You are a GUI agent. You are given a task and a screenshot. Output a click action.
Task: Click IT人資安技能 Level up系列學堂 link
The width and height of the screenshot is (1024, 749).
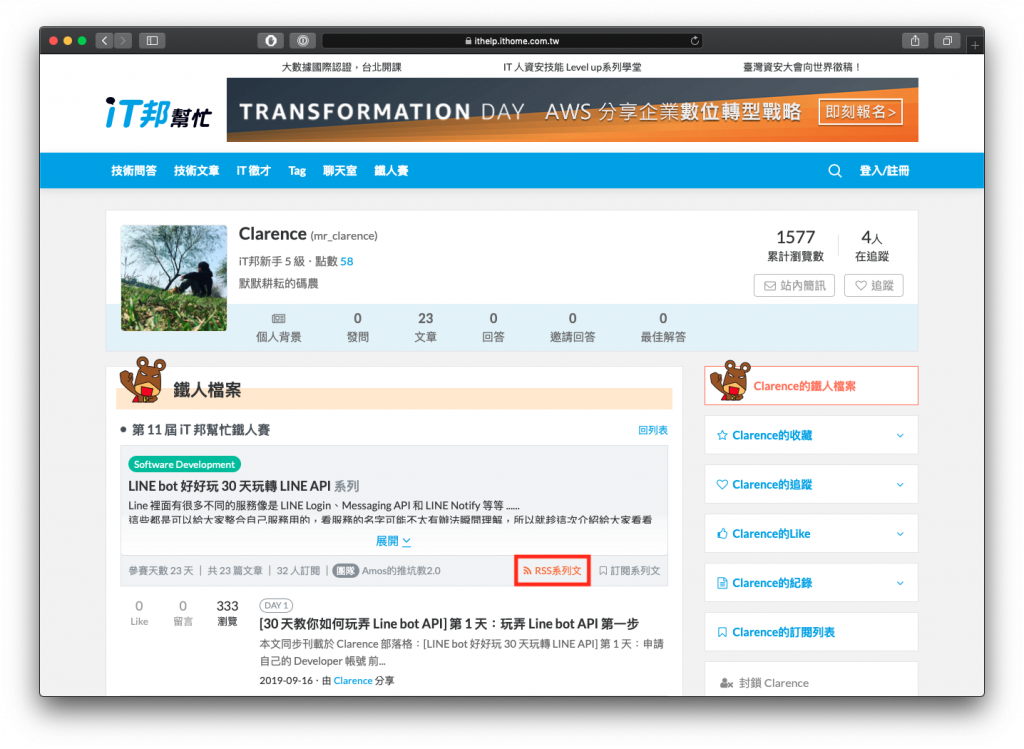[x=572, y=67]
